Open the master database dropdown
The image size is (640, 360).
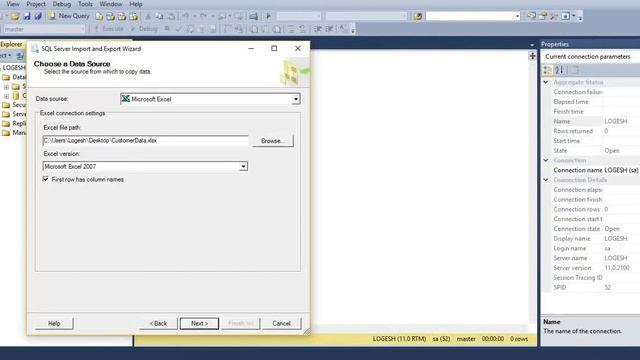tap(44, 29)
